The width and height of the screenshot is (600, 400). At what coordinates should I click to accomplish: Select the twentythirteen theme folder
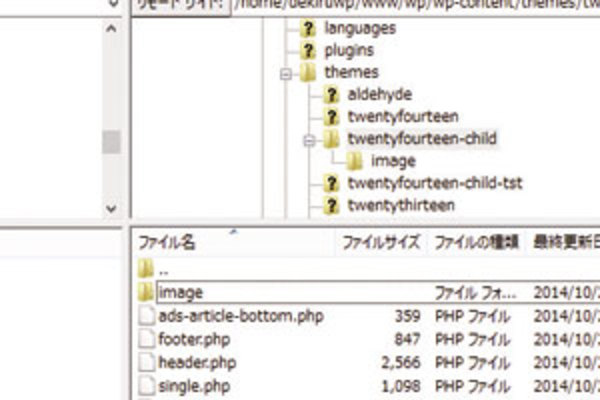401,206
